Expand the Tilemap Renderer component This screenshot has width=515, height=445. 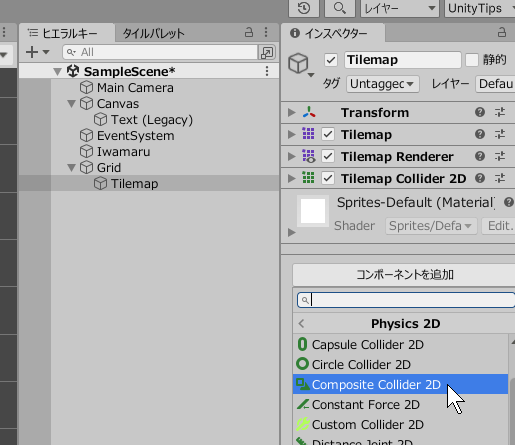[x=291, y=156]
